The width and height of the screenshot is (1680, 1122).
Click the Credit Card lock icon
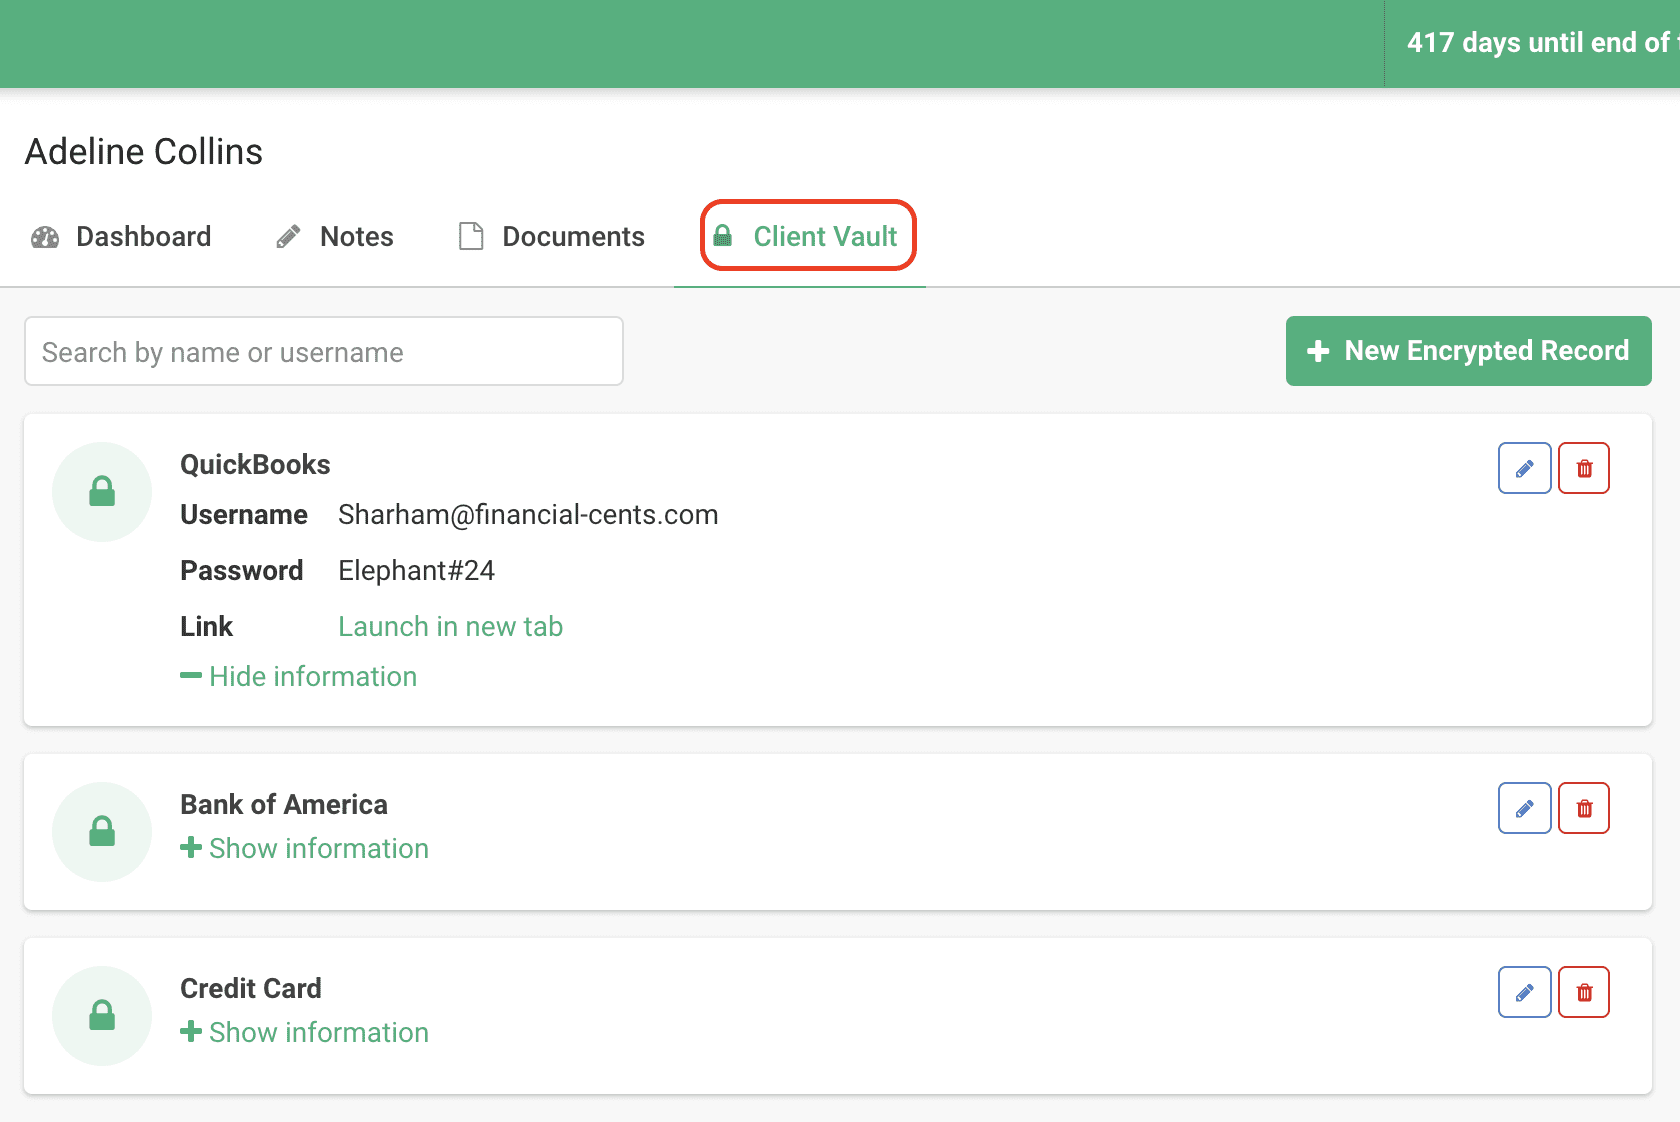(102, 1016)
